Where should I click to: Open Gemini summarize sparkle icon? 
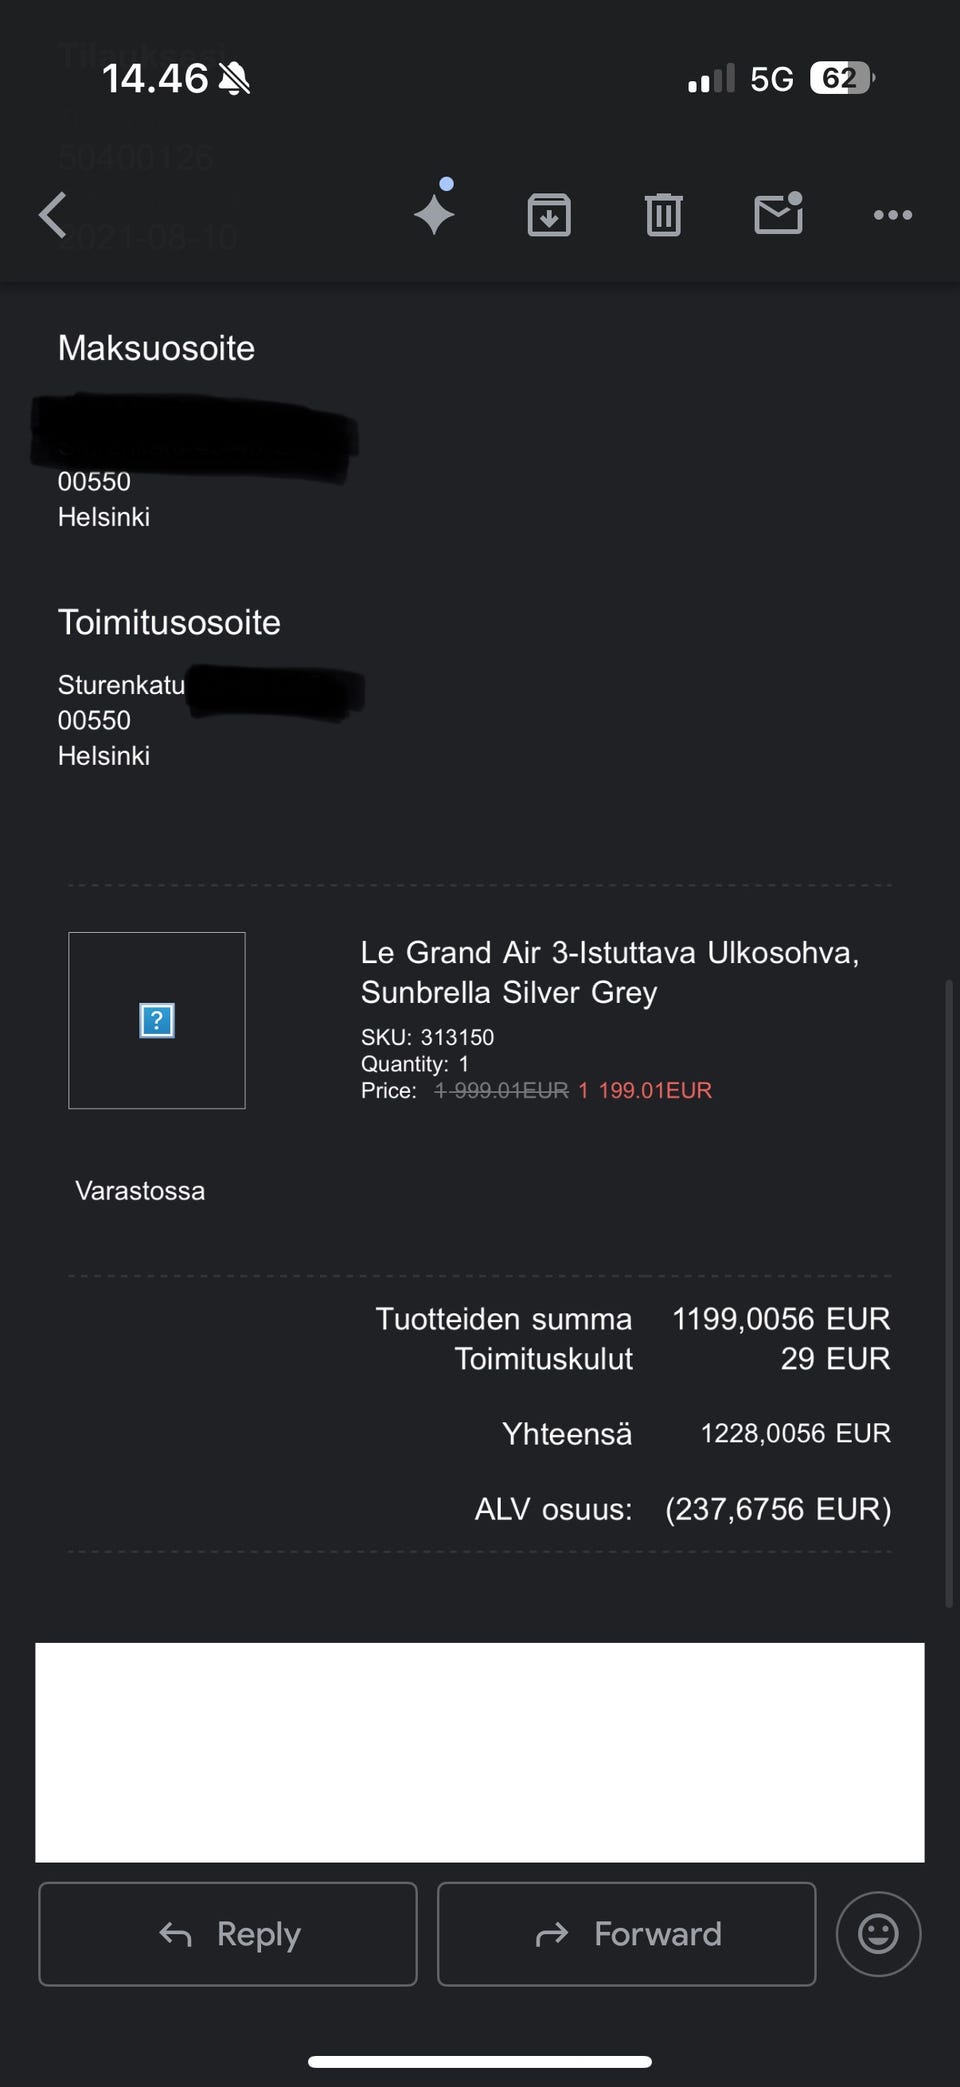tap(434, 213)
